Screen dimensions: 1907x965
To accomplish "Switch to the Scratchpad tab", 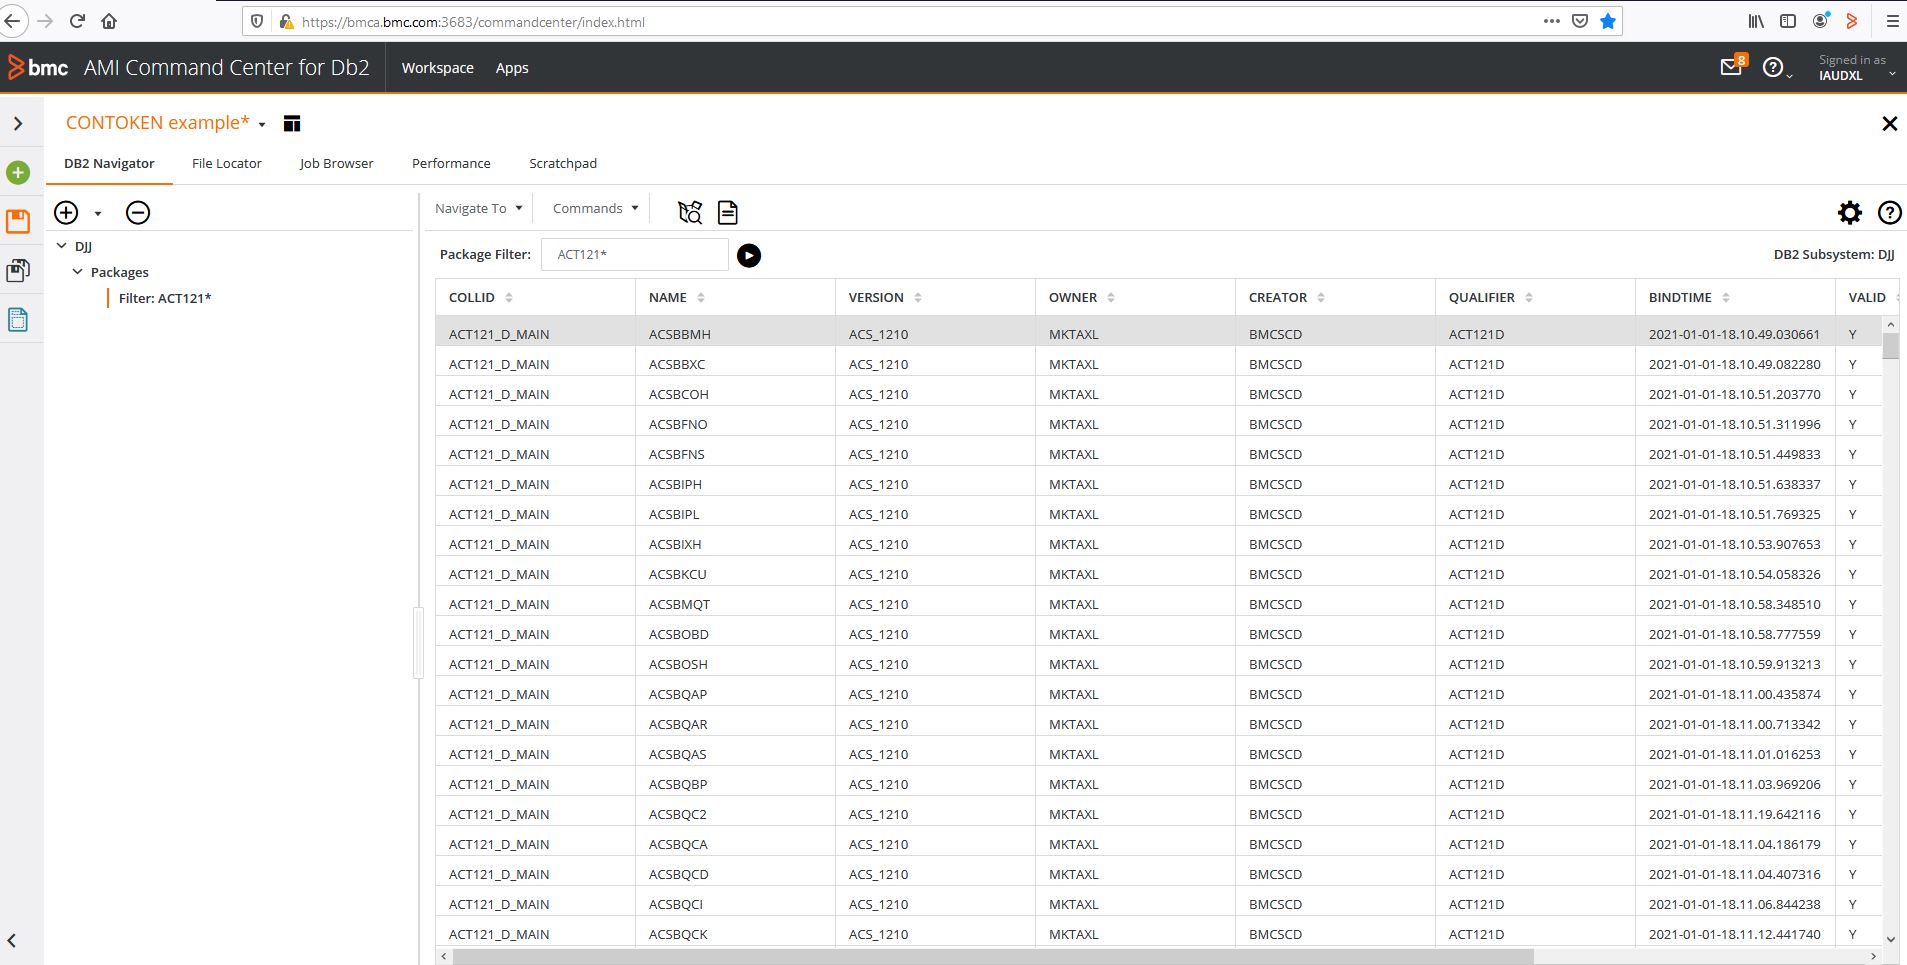I will pyautogui.click(x=563, y=163).
